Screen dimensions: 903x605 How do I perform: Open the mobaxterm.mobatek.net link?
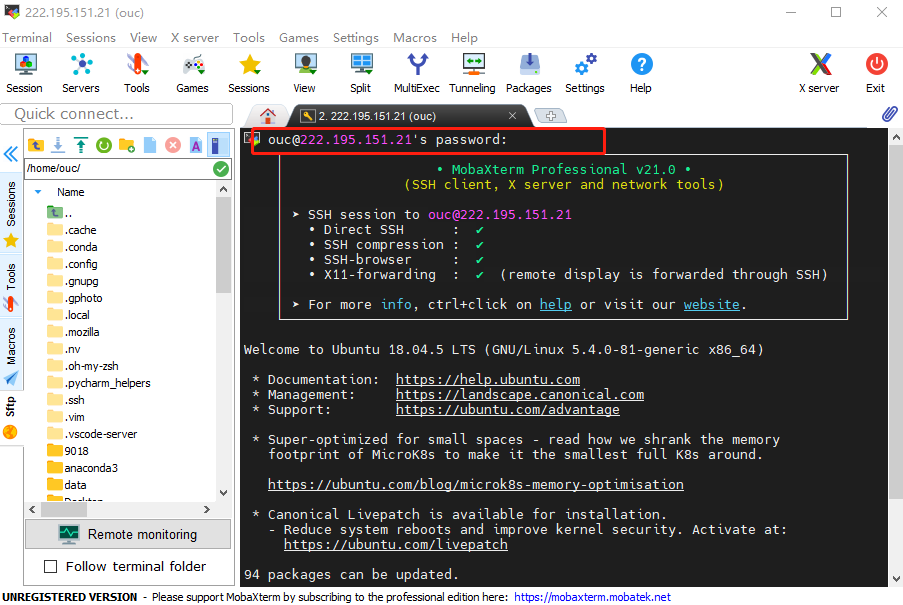pos(592,597)
